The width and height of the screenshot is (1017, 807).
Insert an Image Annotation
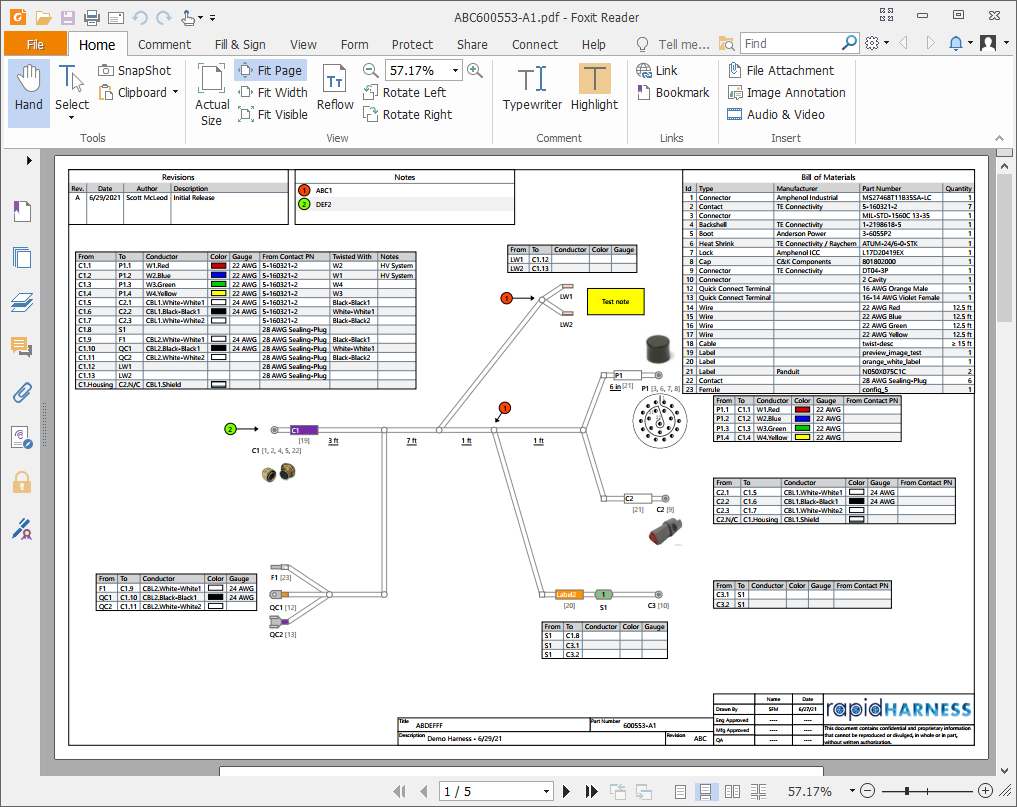pos(786,92)
